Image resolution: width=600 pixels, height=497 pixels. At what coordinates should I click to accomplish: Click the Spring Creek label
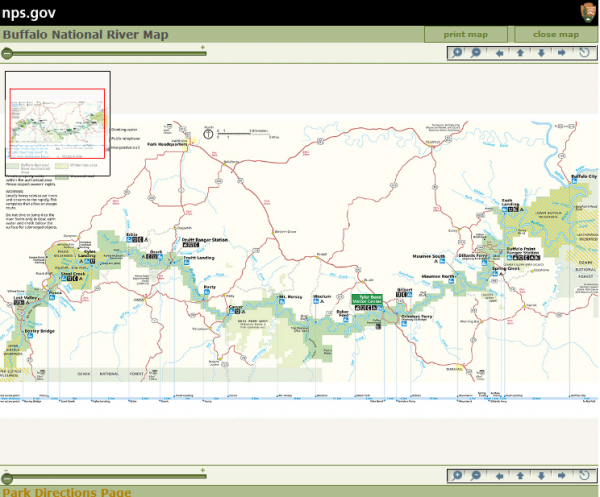(506, 269)
